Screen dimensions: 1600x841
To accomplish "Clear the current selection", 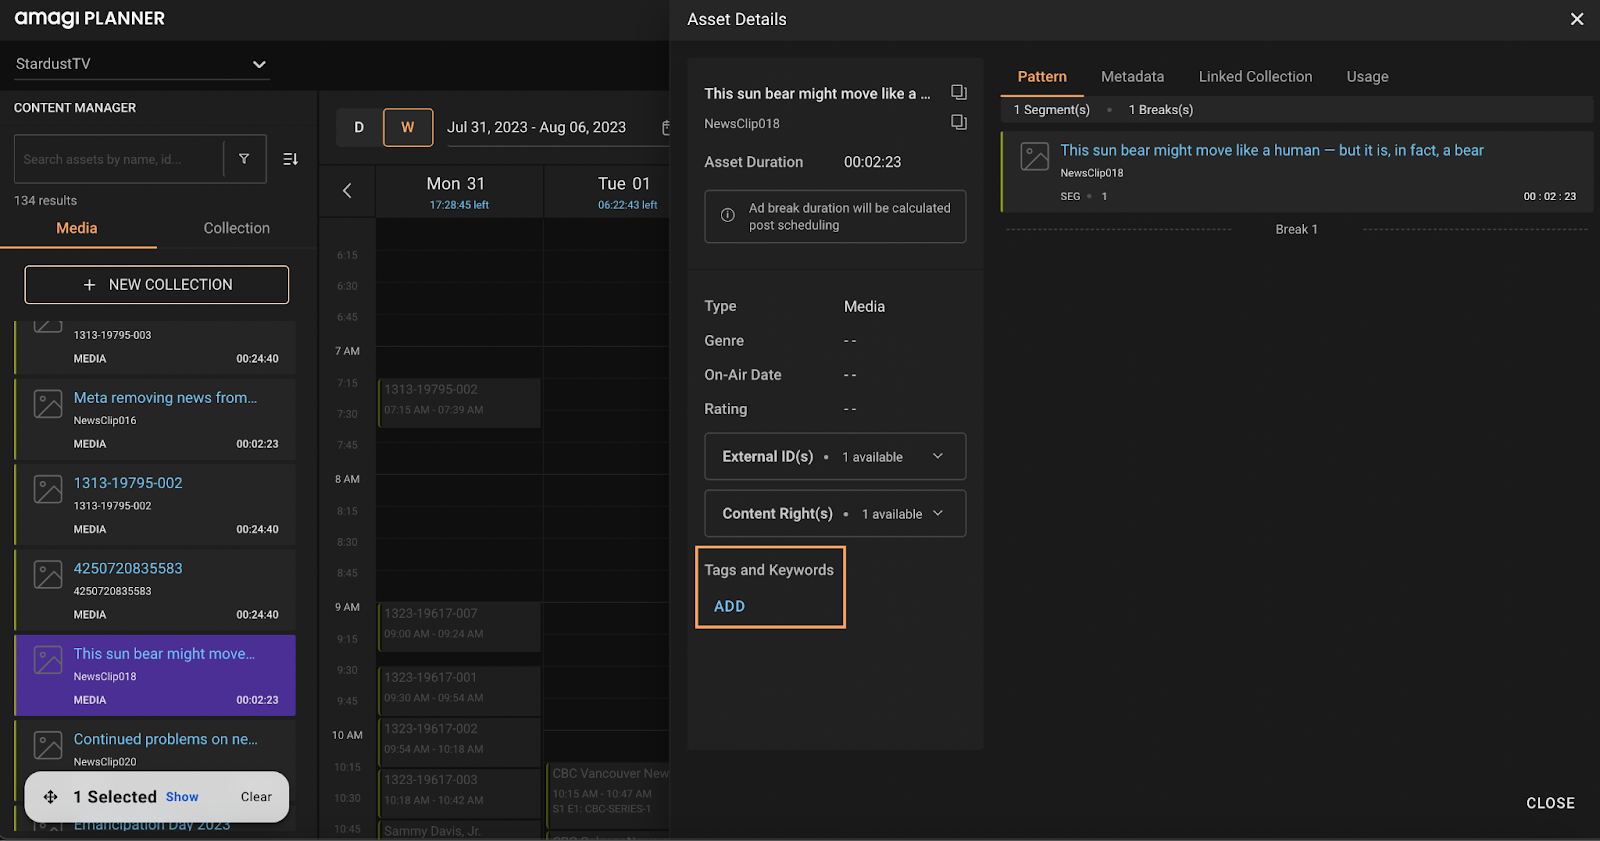I will (x=256, y=797).
